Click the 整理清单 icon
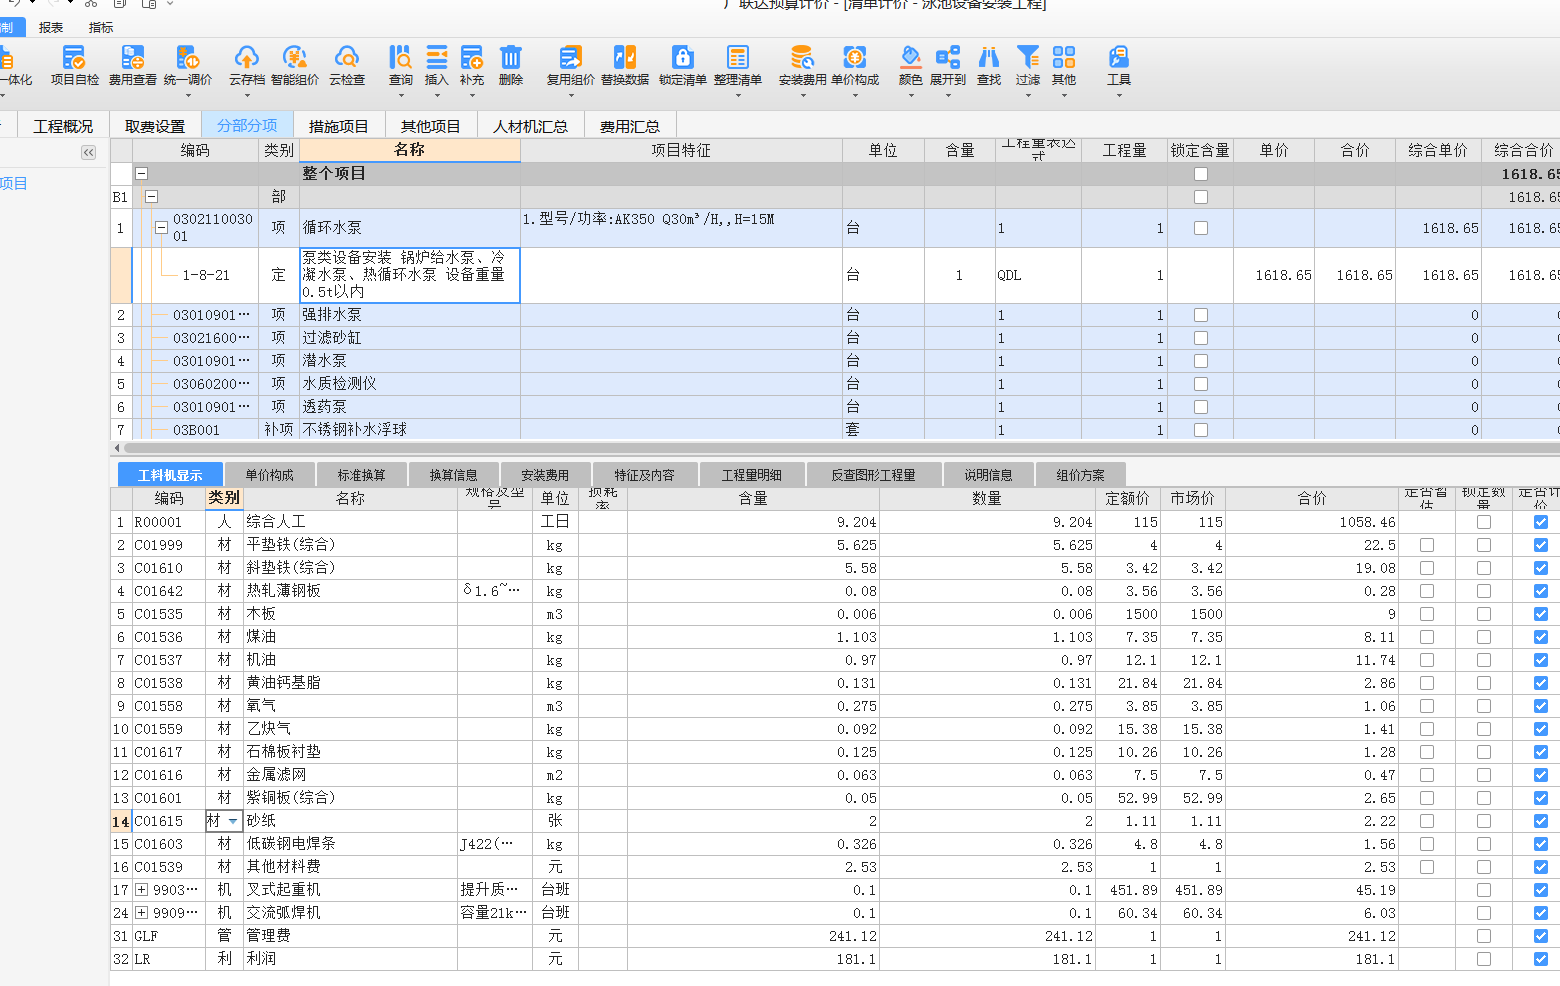 [x=738, y=65]
